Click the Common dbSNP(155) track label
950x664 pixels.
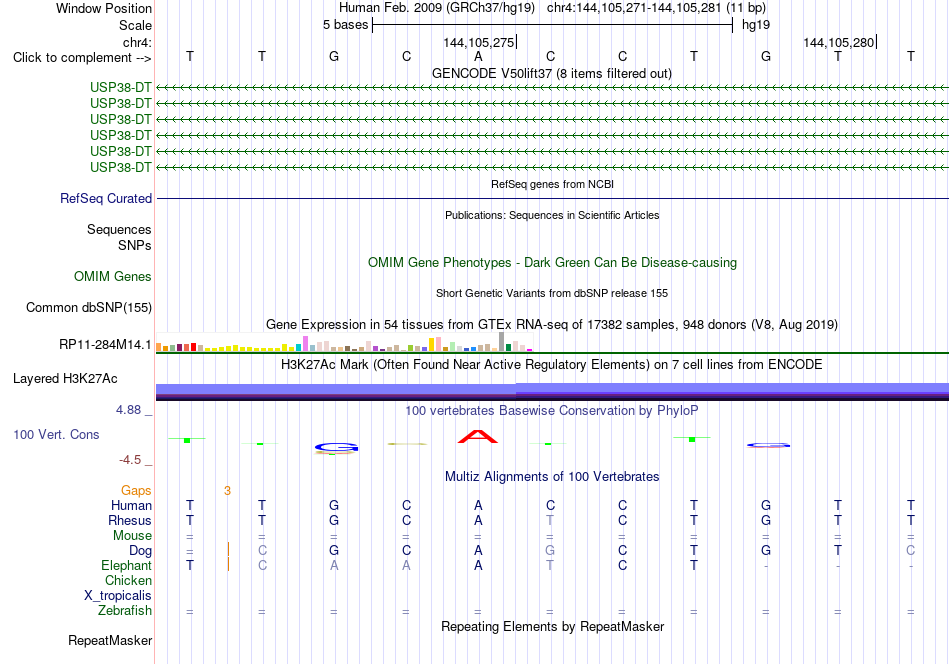[x=88, y=308]
